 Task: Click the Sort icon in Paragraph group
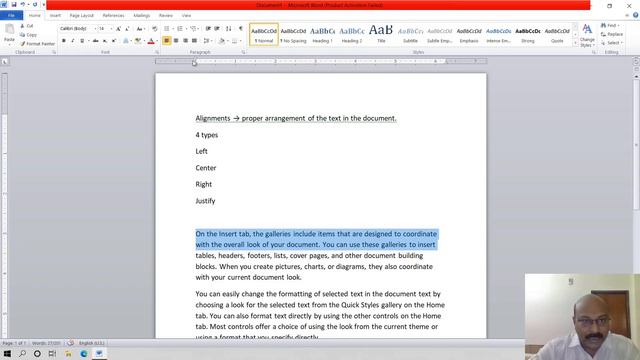coord(229,29)
